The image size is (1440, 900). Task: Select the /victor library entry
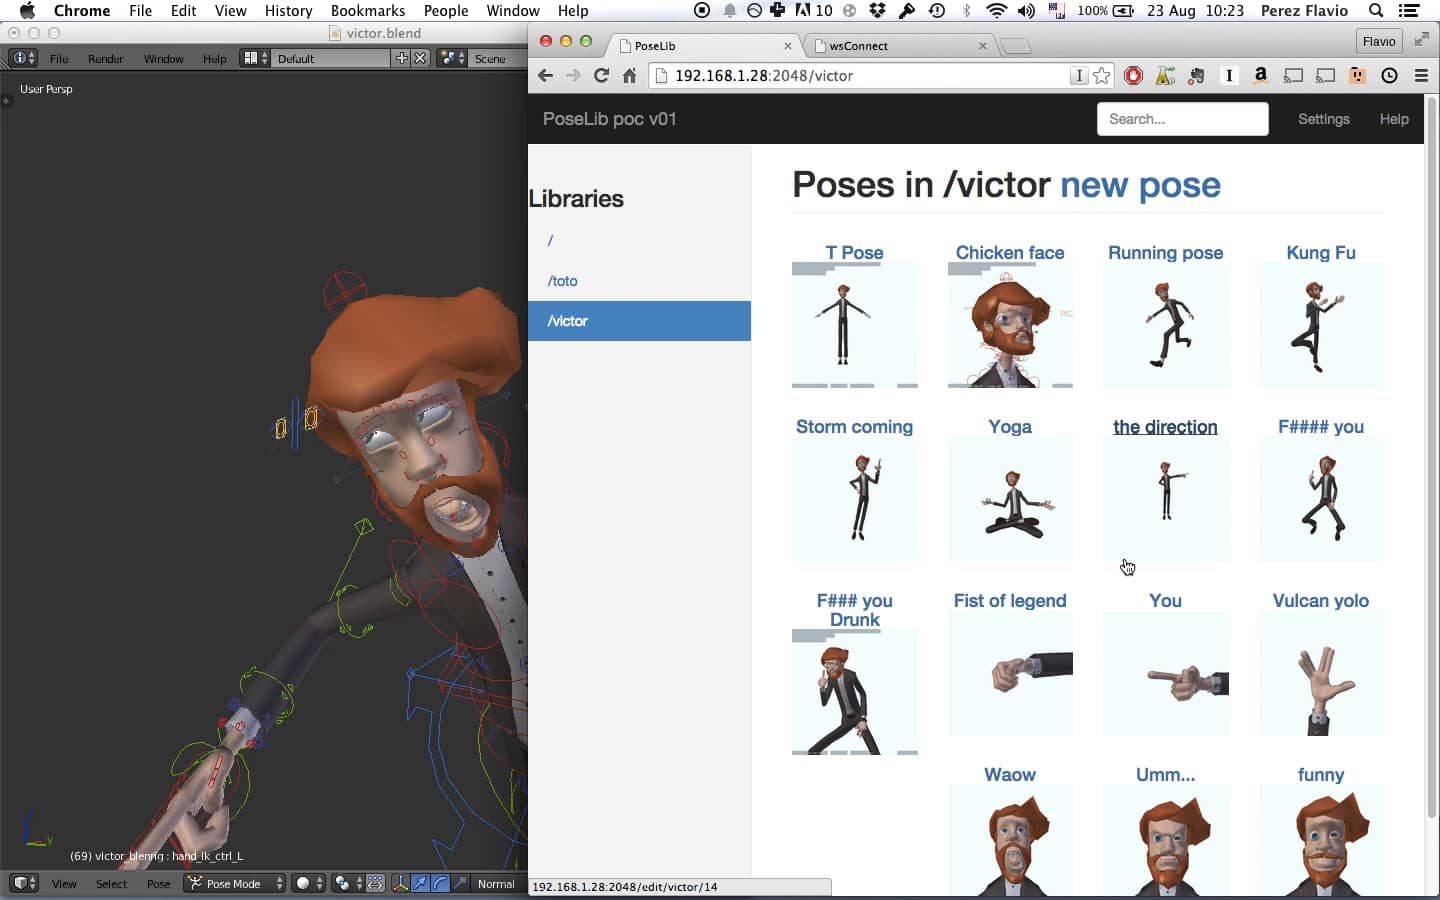(639, 321)
